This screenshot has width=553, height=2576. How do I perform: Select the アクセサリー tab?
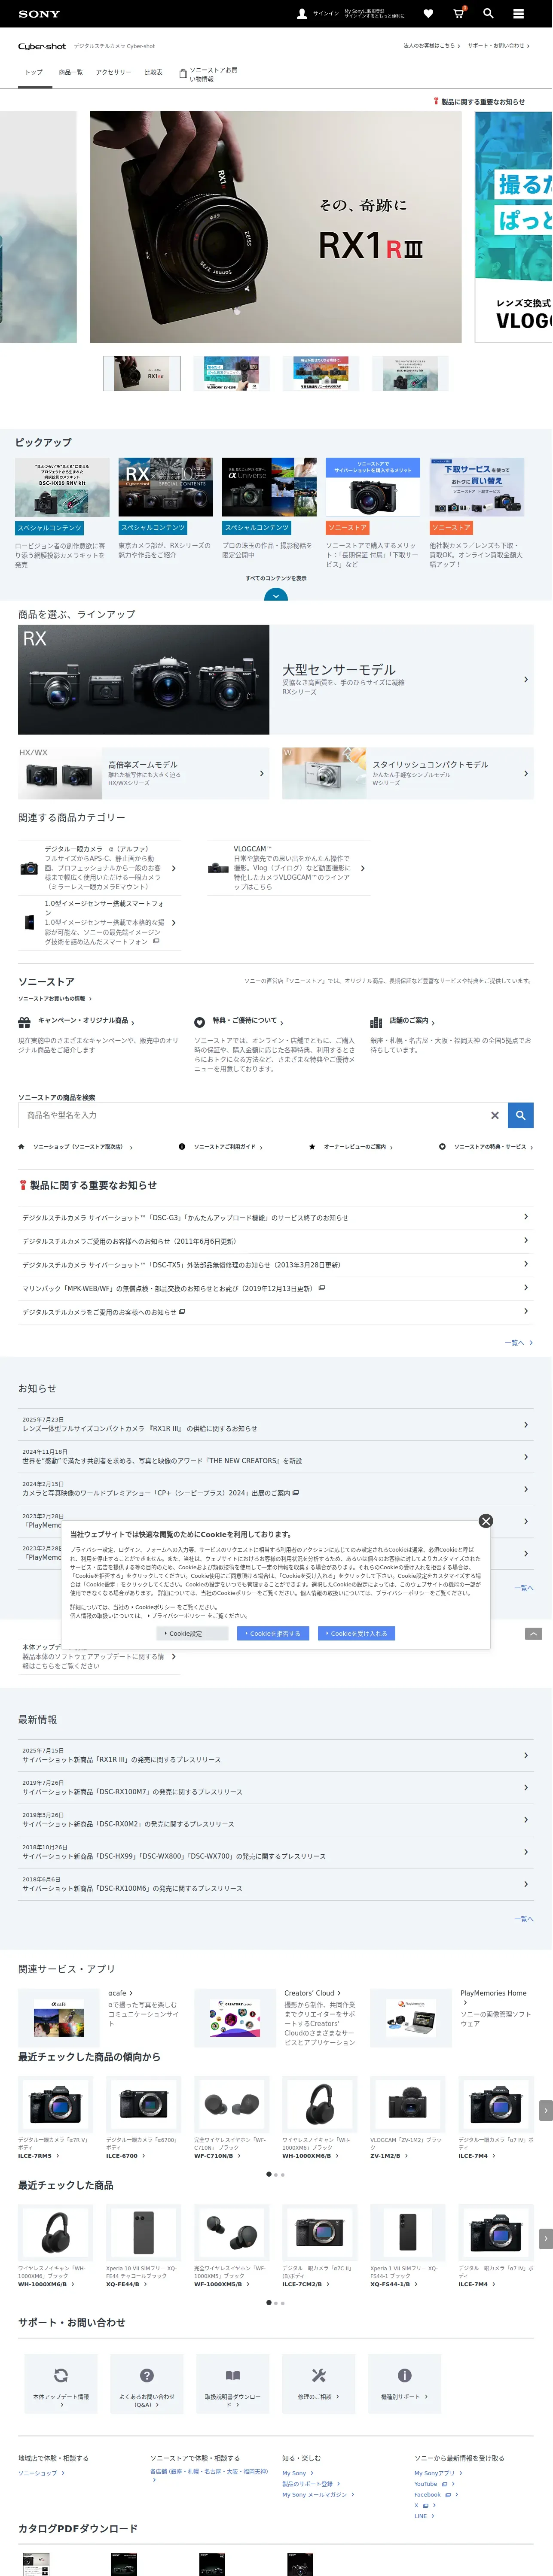[x=113, y=72]
